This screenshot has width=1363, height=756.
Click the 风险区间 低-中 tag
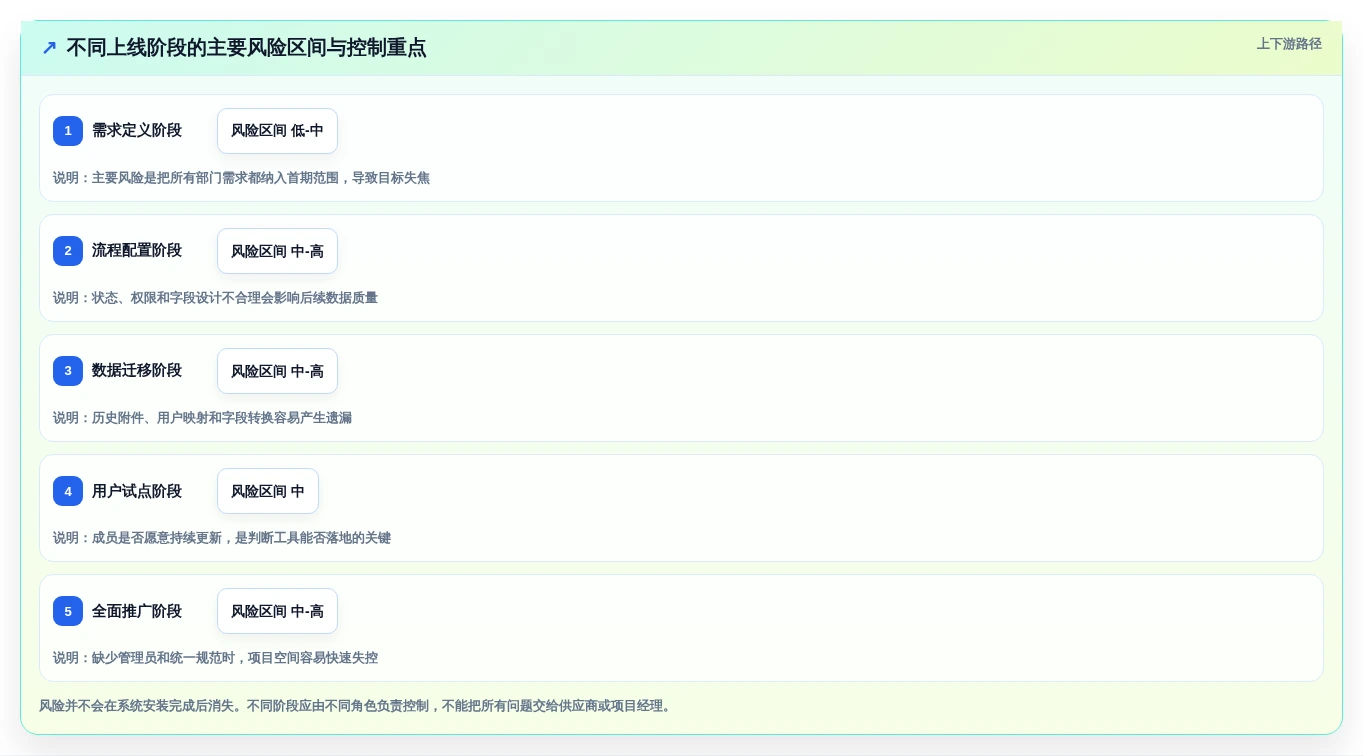click(277, 131)
